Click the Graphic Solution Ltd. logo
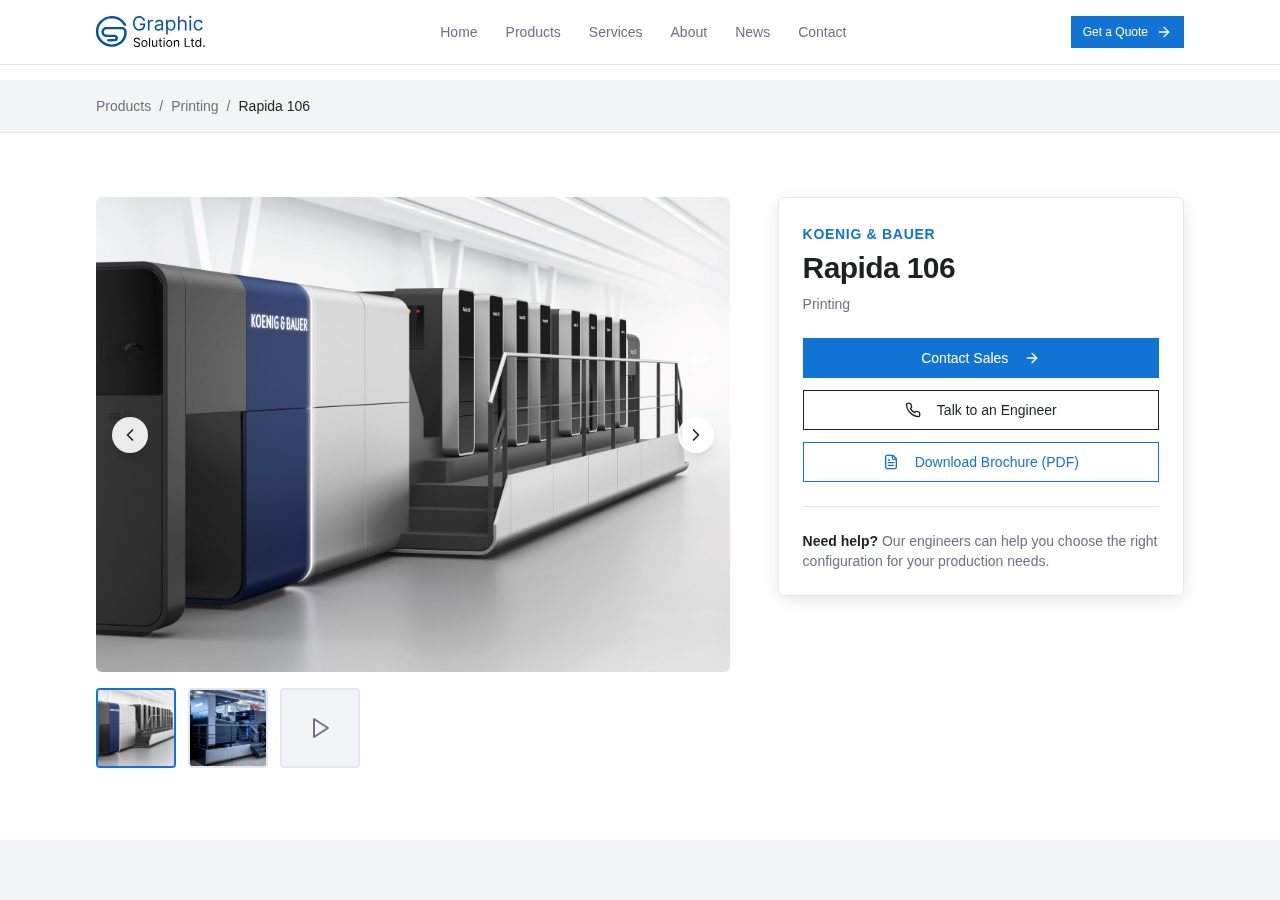The height and width of the screenshot is (900, 1280). 151,32
